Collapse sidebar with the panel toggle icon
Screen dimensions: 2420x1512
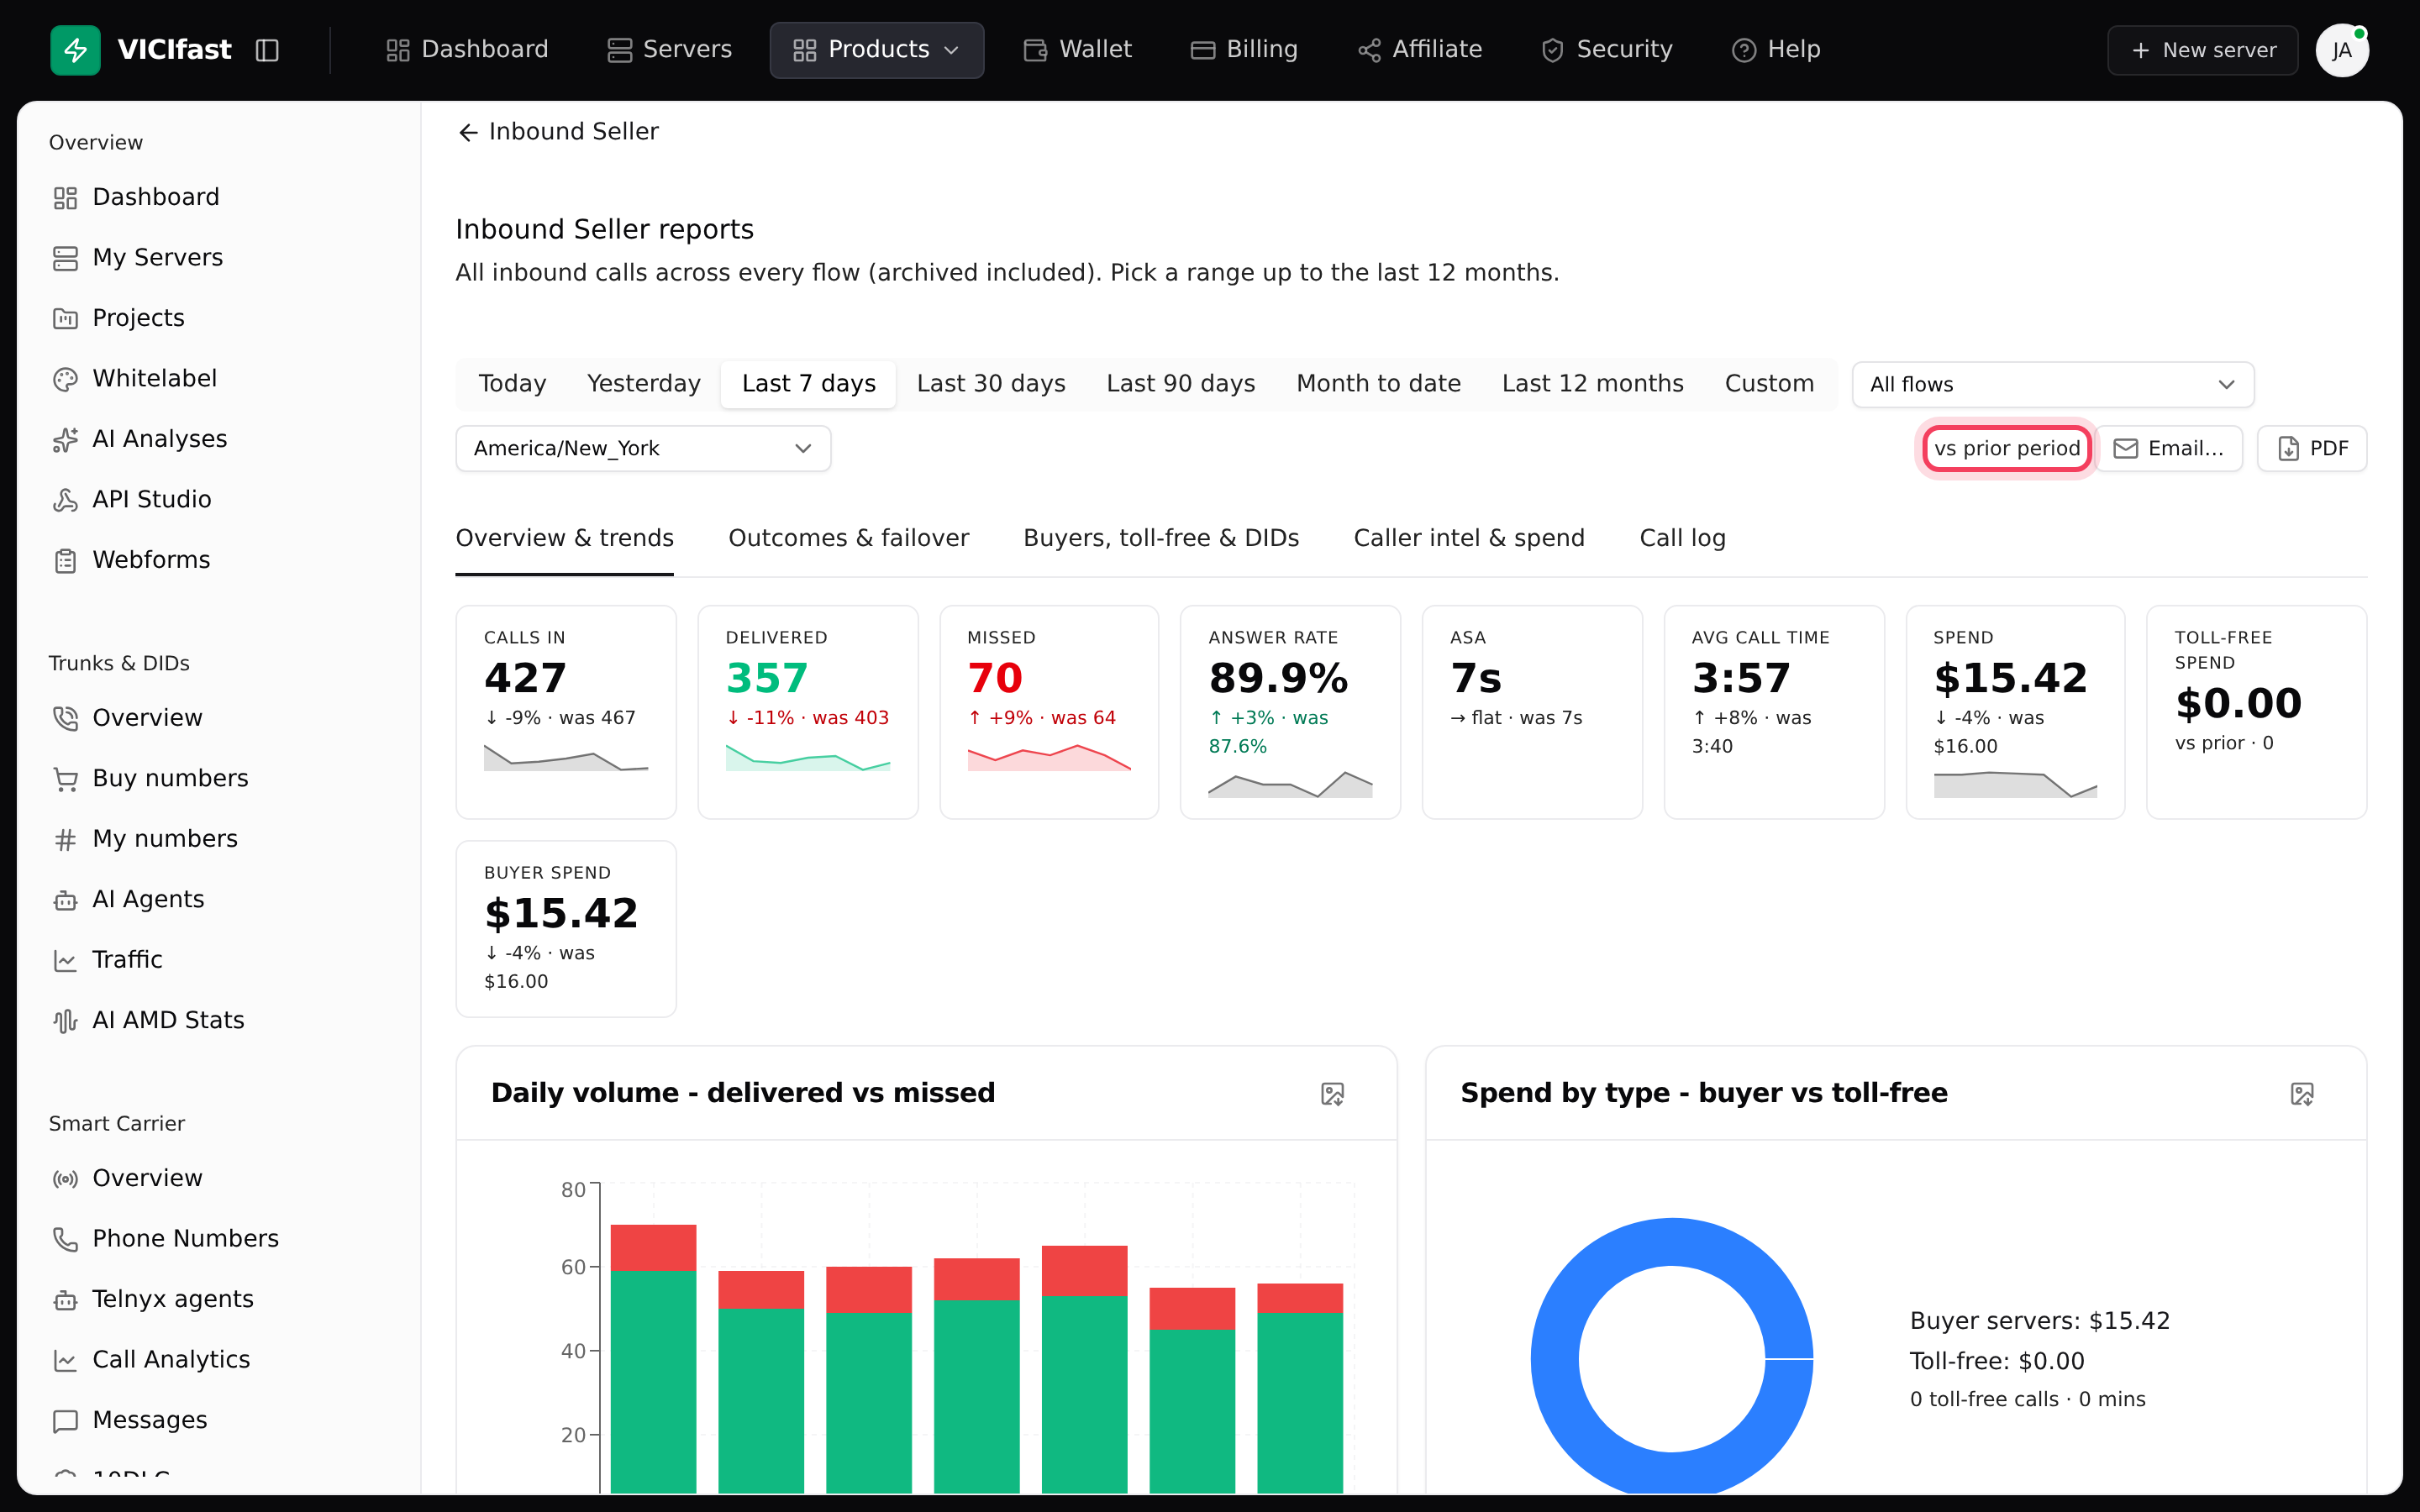pyautogui.click(x=267, y=50)
